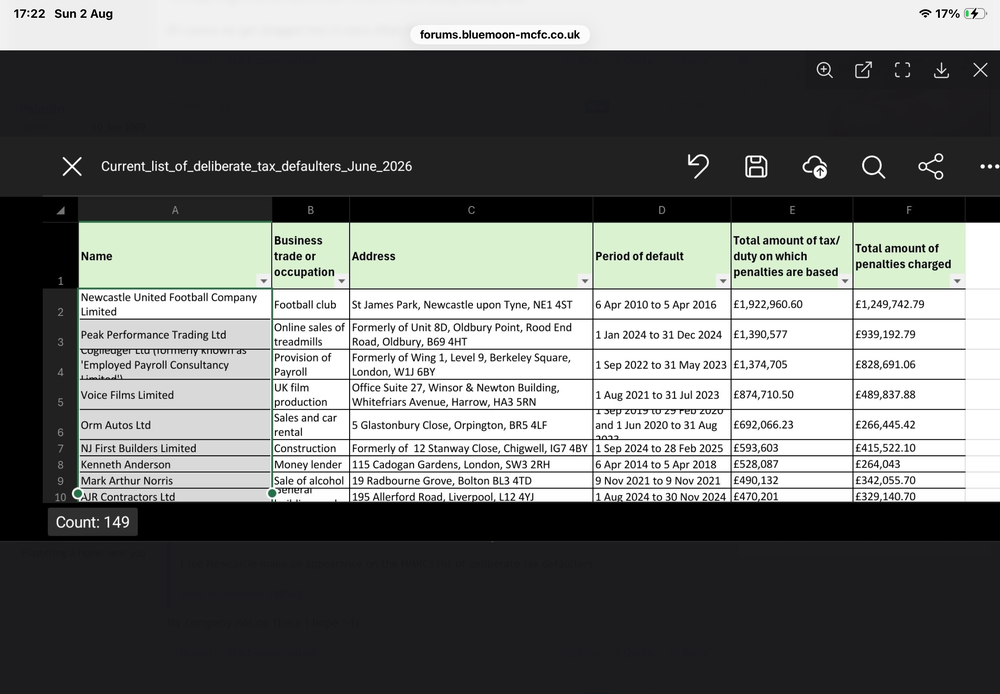
Task: Click the 1 Jan 2024 to 31 Dec 2024 cell
Action: (662, 334)
